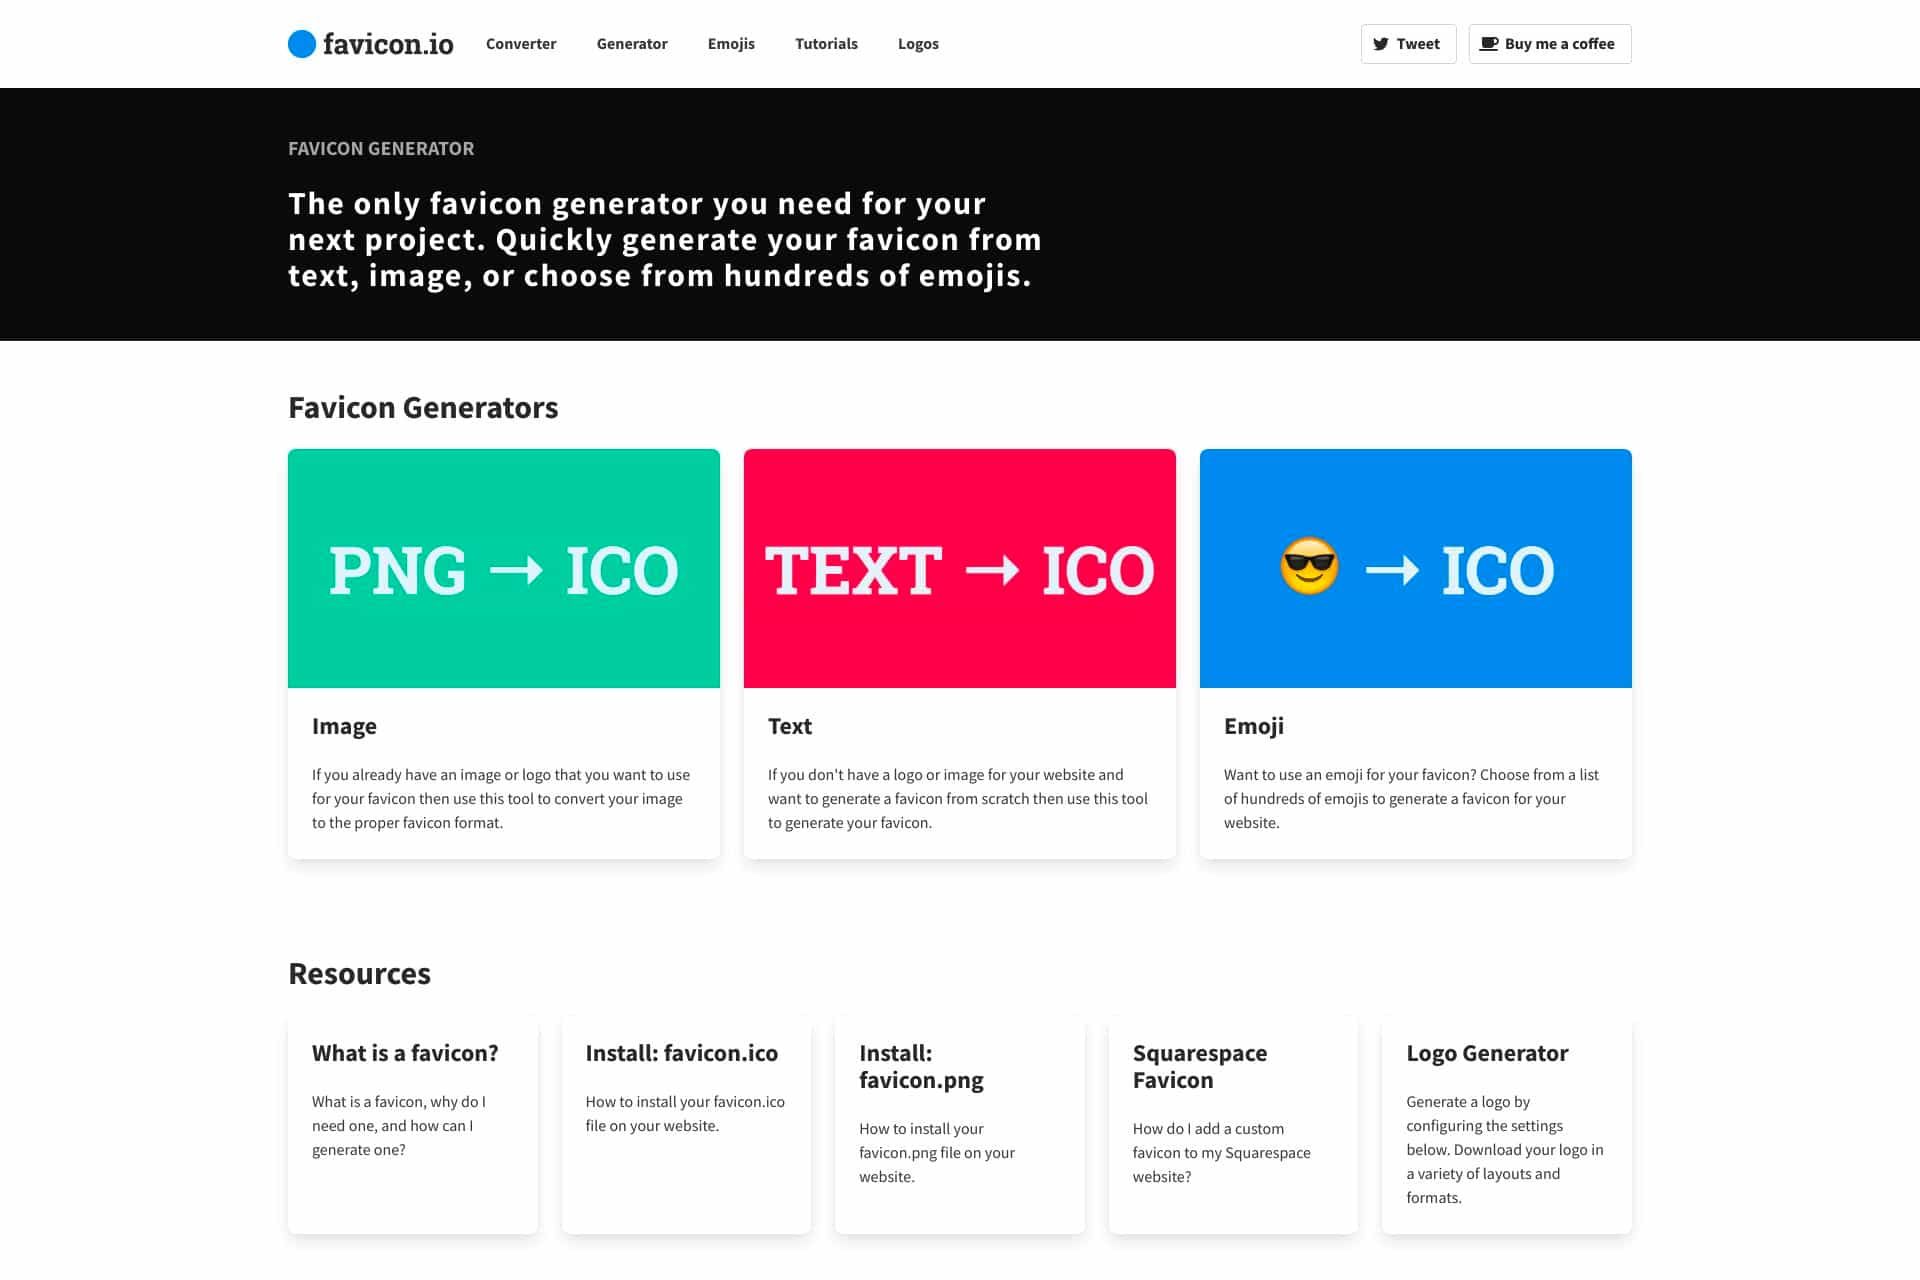Screen dimensions: 1920x1280
Task: Click the Converter menu tab
Action: [520, 43]
